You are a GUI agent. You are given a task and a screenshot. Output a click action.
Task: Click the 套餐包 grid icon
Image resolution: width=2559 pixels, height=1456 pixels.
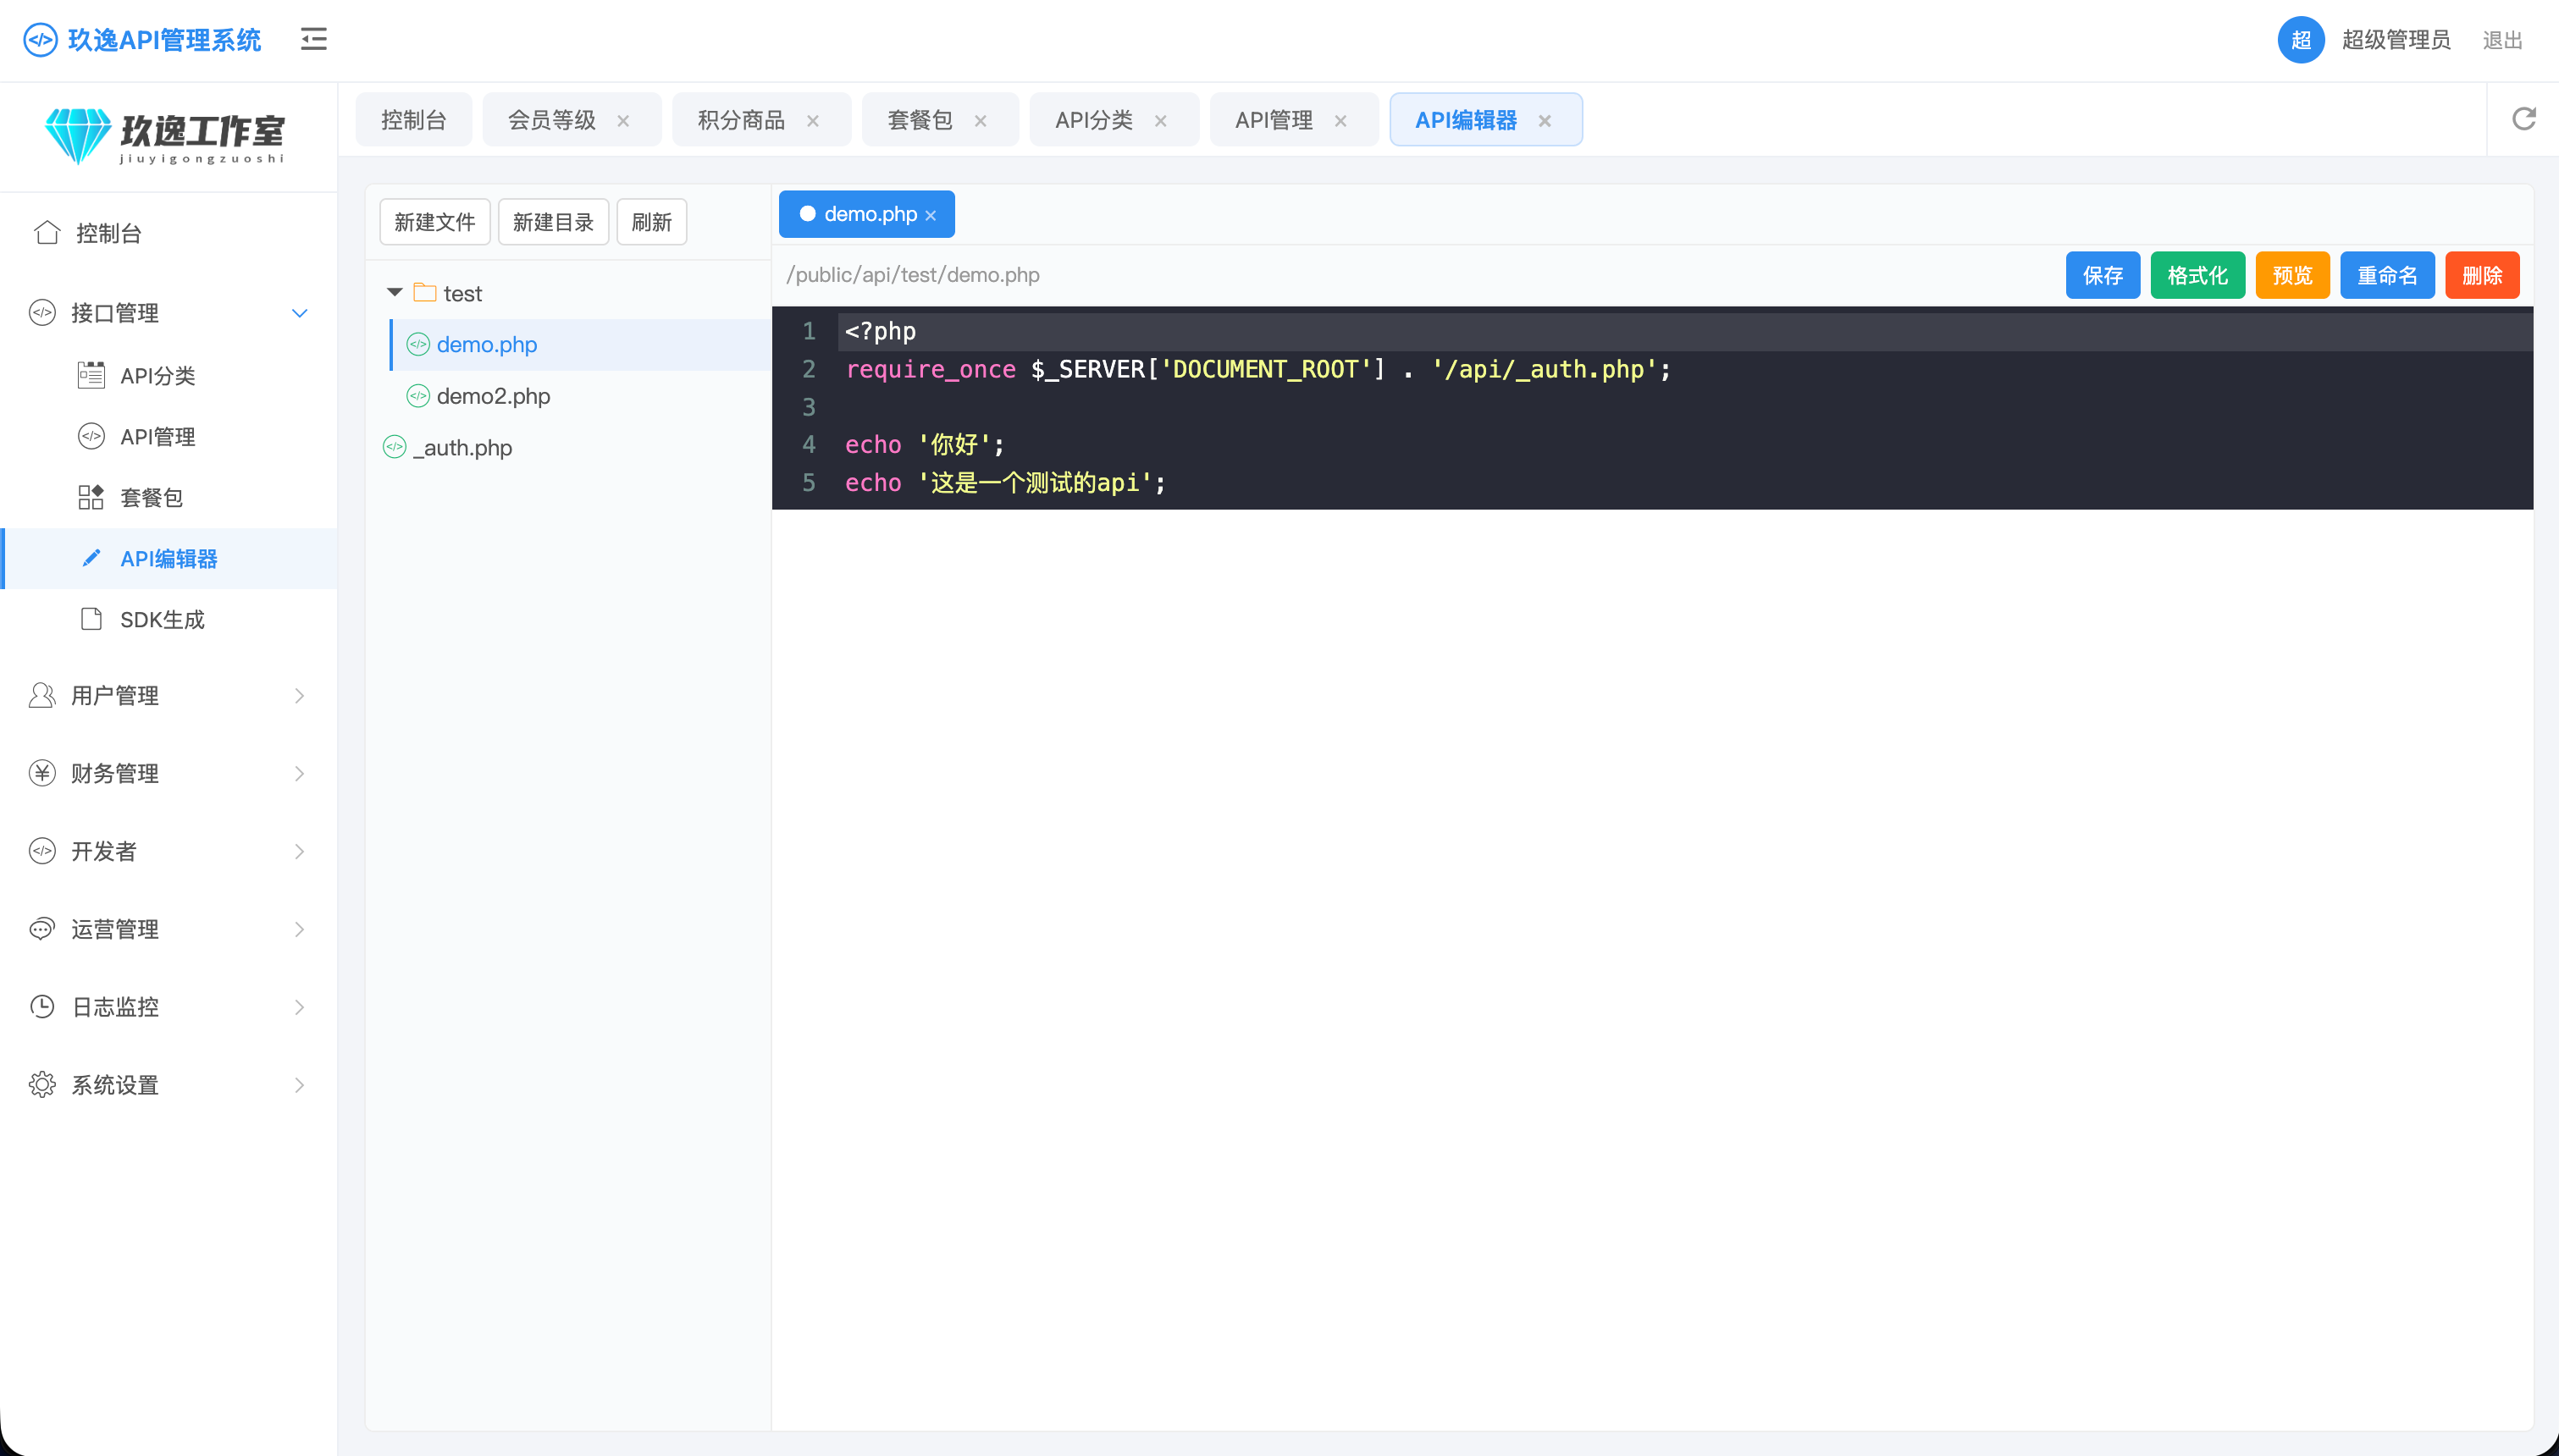pos(91,497)
